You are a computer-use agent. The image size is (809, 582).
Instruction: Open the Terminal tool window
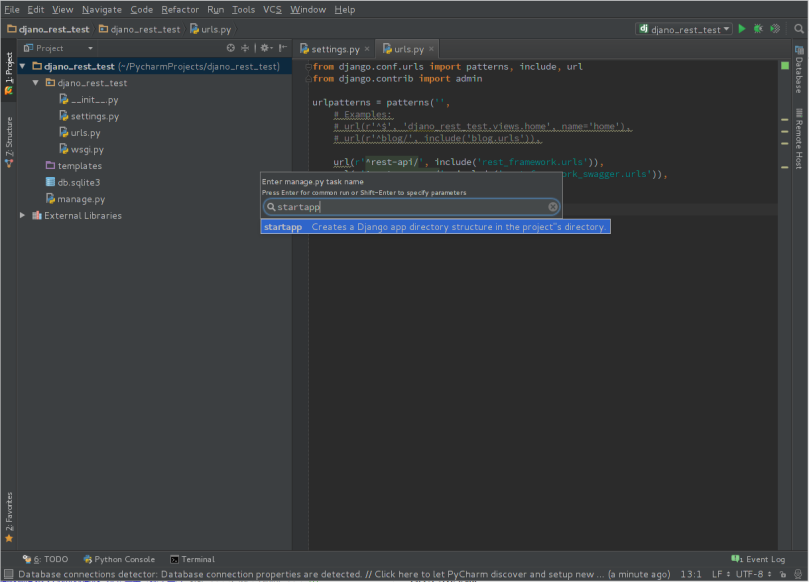pos(192,559)
